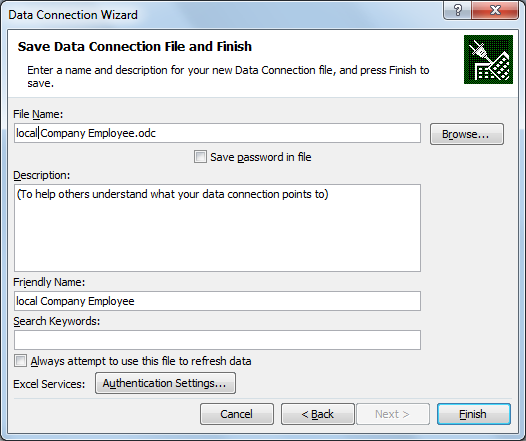Click the Always attempt refresh label text
The width and height of the screenshot is (526, 441).
click(x=141, y=361)
